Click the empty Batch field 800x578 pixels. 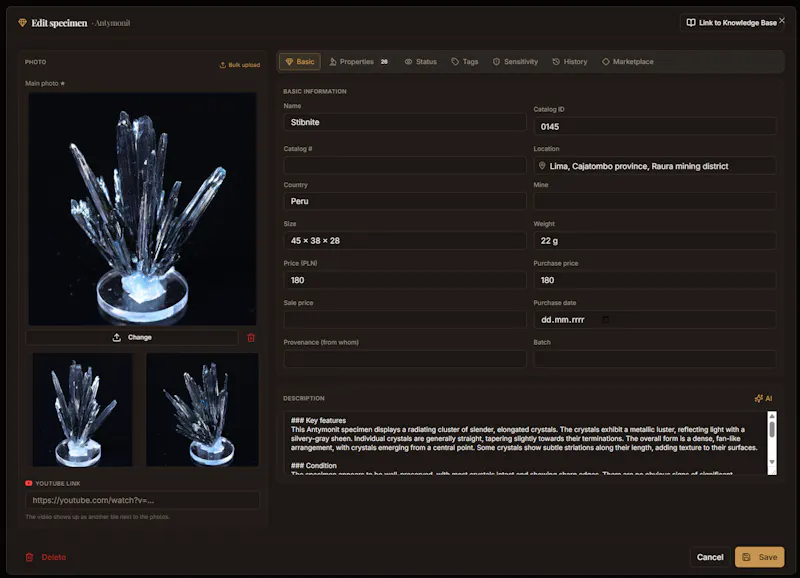(655, 359)
